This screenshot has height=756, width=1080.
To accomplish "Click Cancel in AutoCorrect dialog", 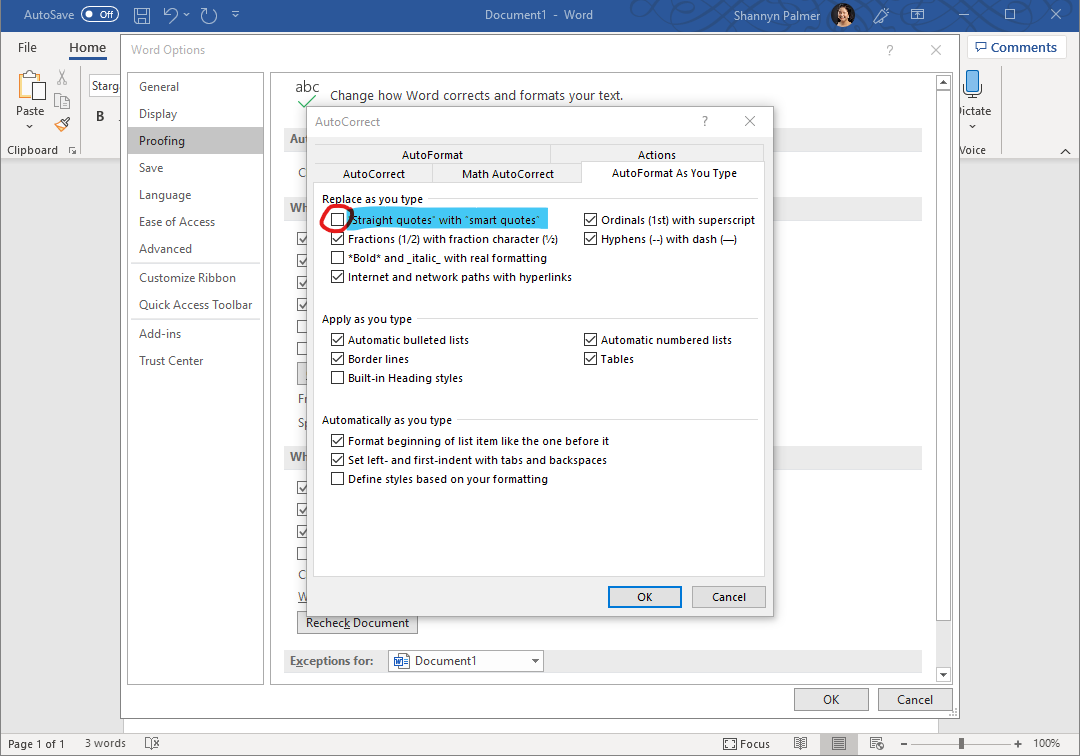I will click(729, 597).
